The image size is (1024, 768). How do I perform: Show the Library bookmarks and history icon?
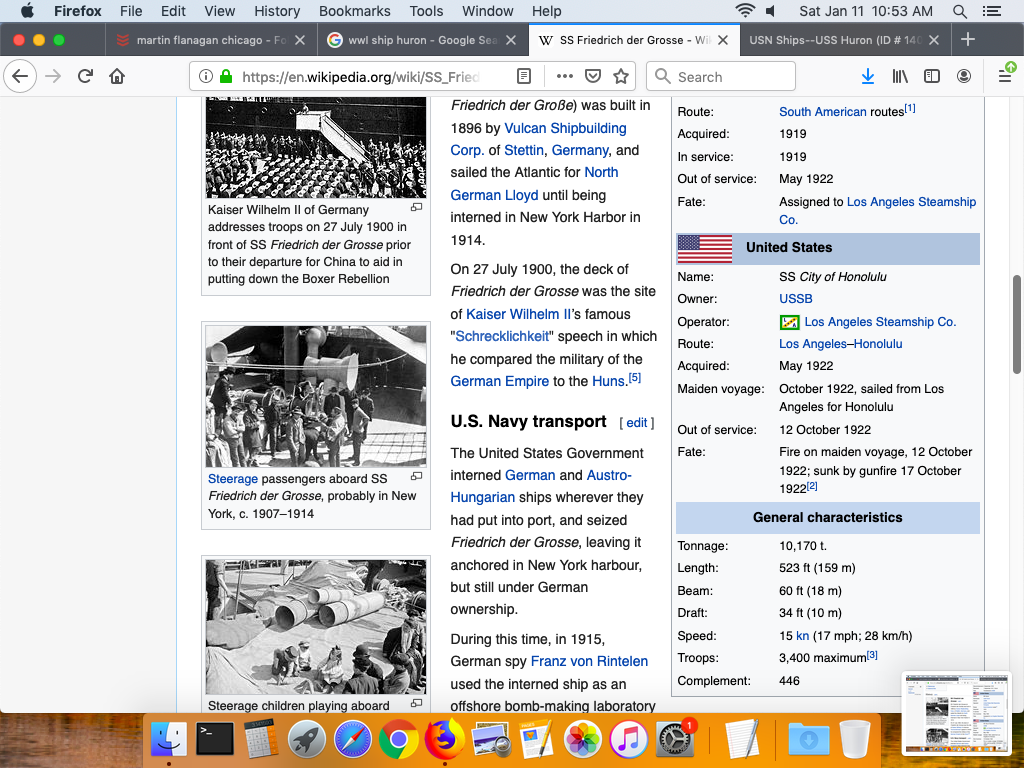(x=900, y=76)
